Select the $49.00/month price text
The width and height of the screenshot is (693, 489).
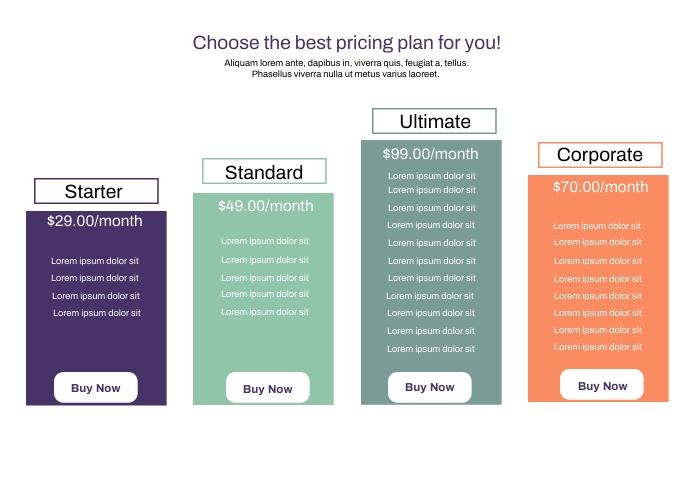point(266,206)
